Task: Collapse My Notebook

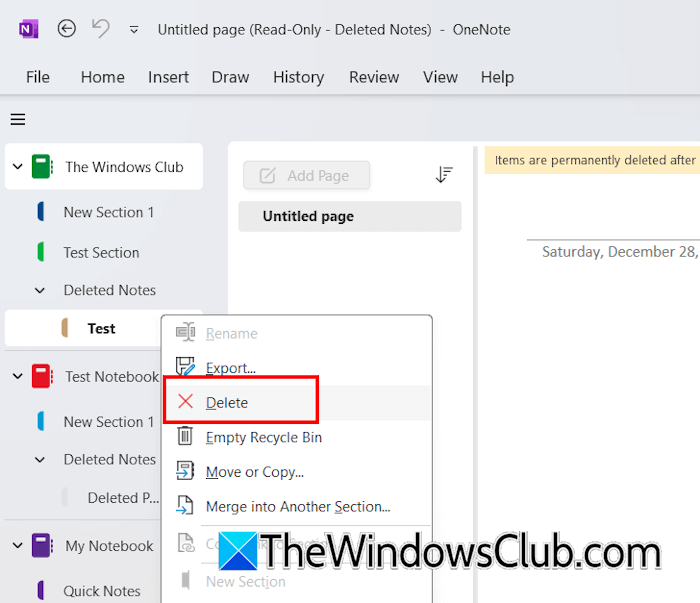Action: point(17,545)
